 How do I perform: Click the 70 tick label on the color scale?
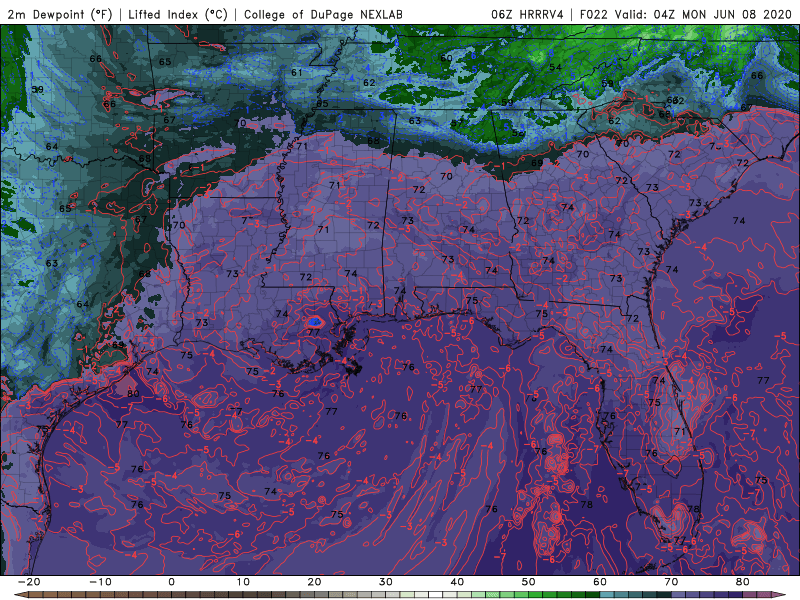click(x=671, y=582)
